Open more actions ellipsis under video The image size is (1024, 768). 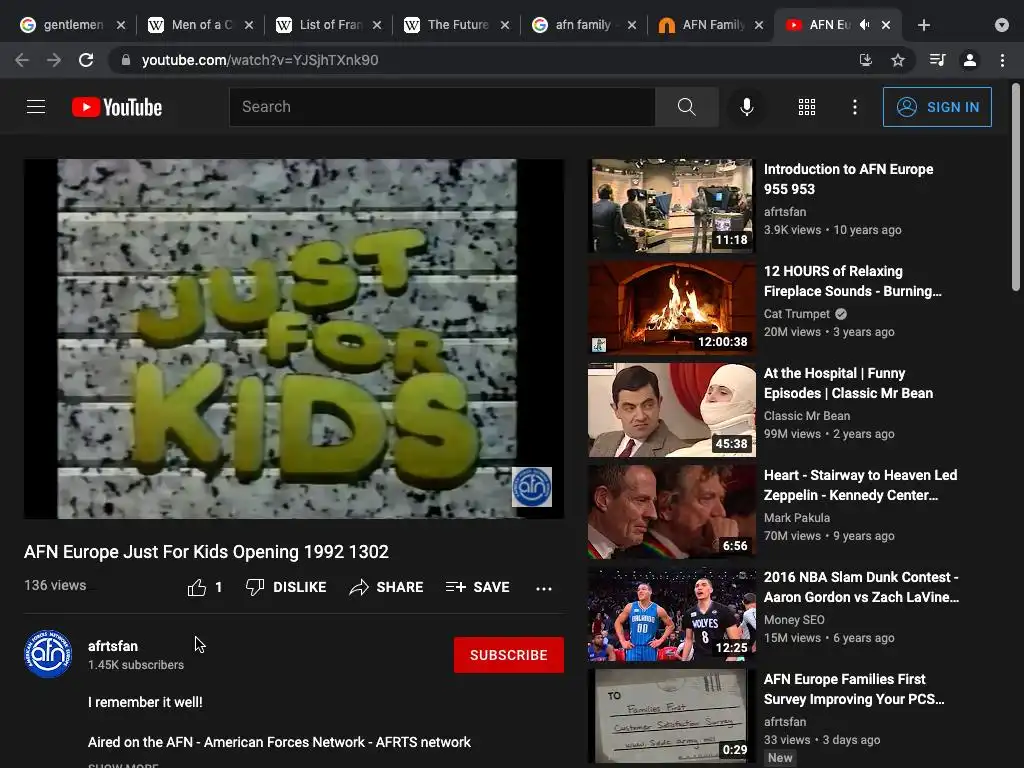(x=543, y=588)
